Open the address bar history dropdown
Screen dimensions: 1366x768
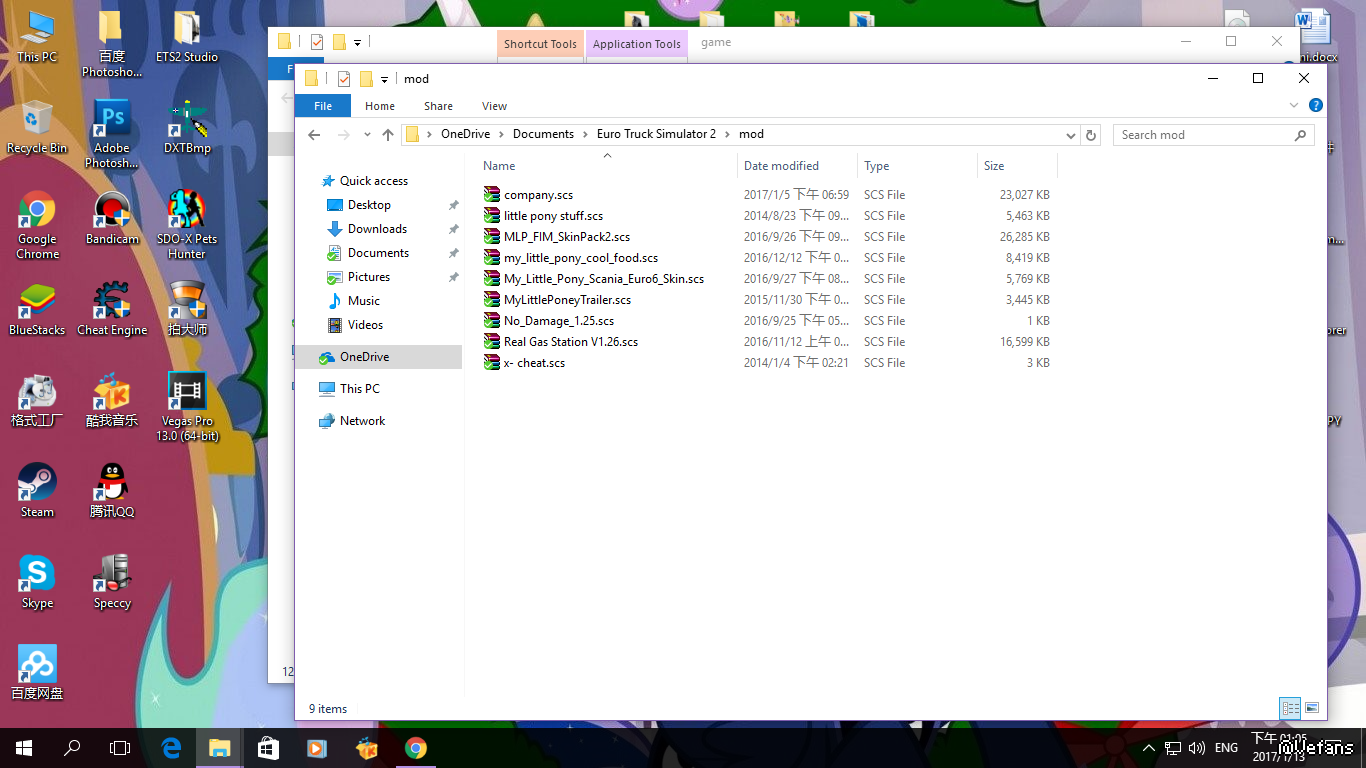[x=1071, y=135]
